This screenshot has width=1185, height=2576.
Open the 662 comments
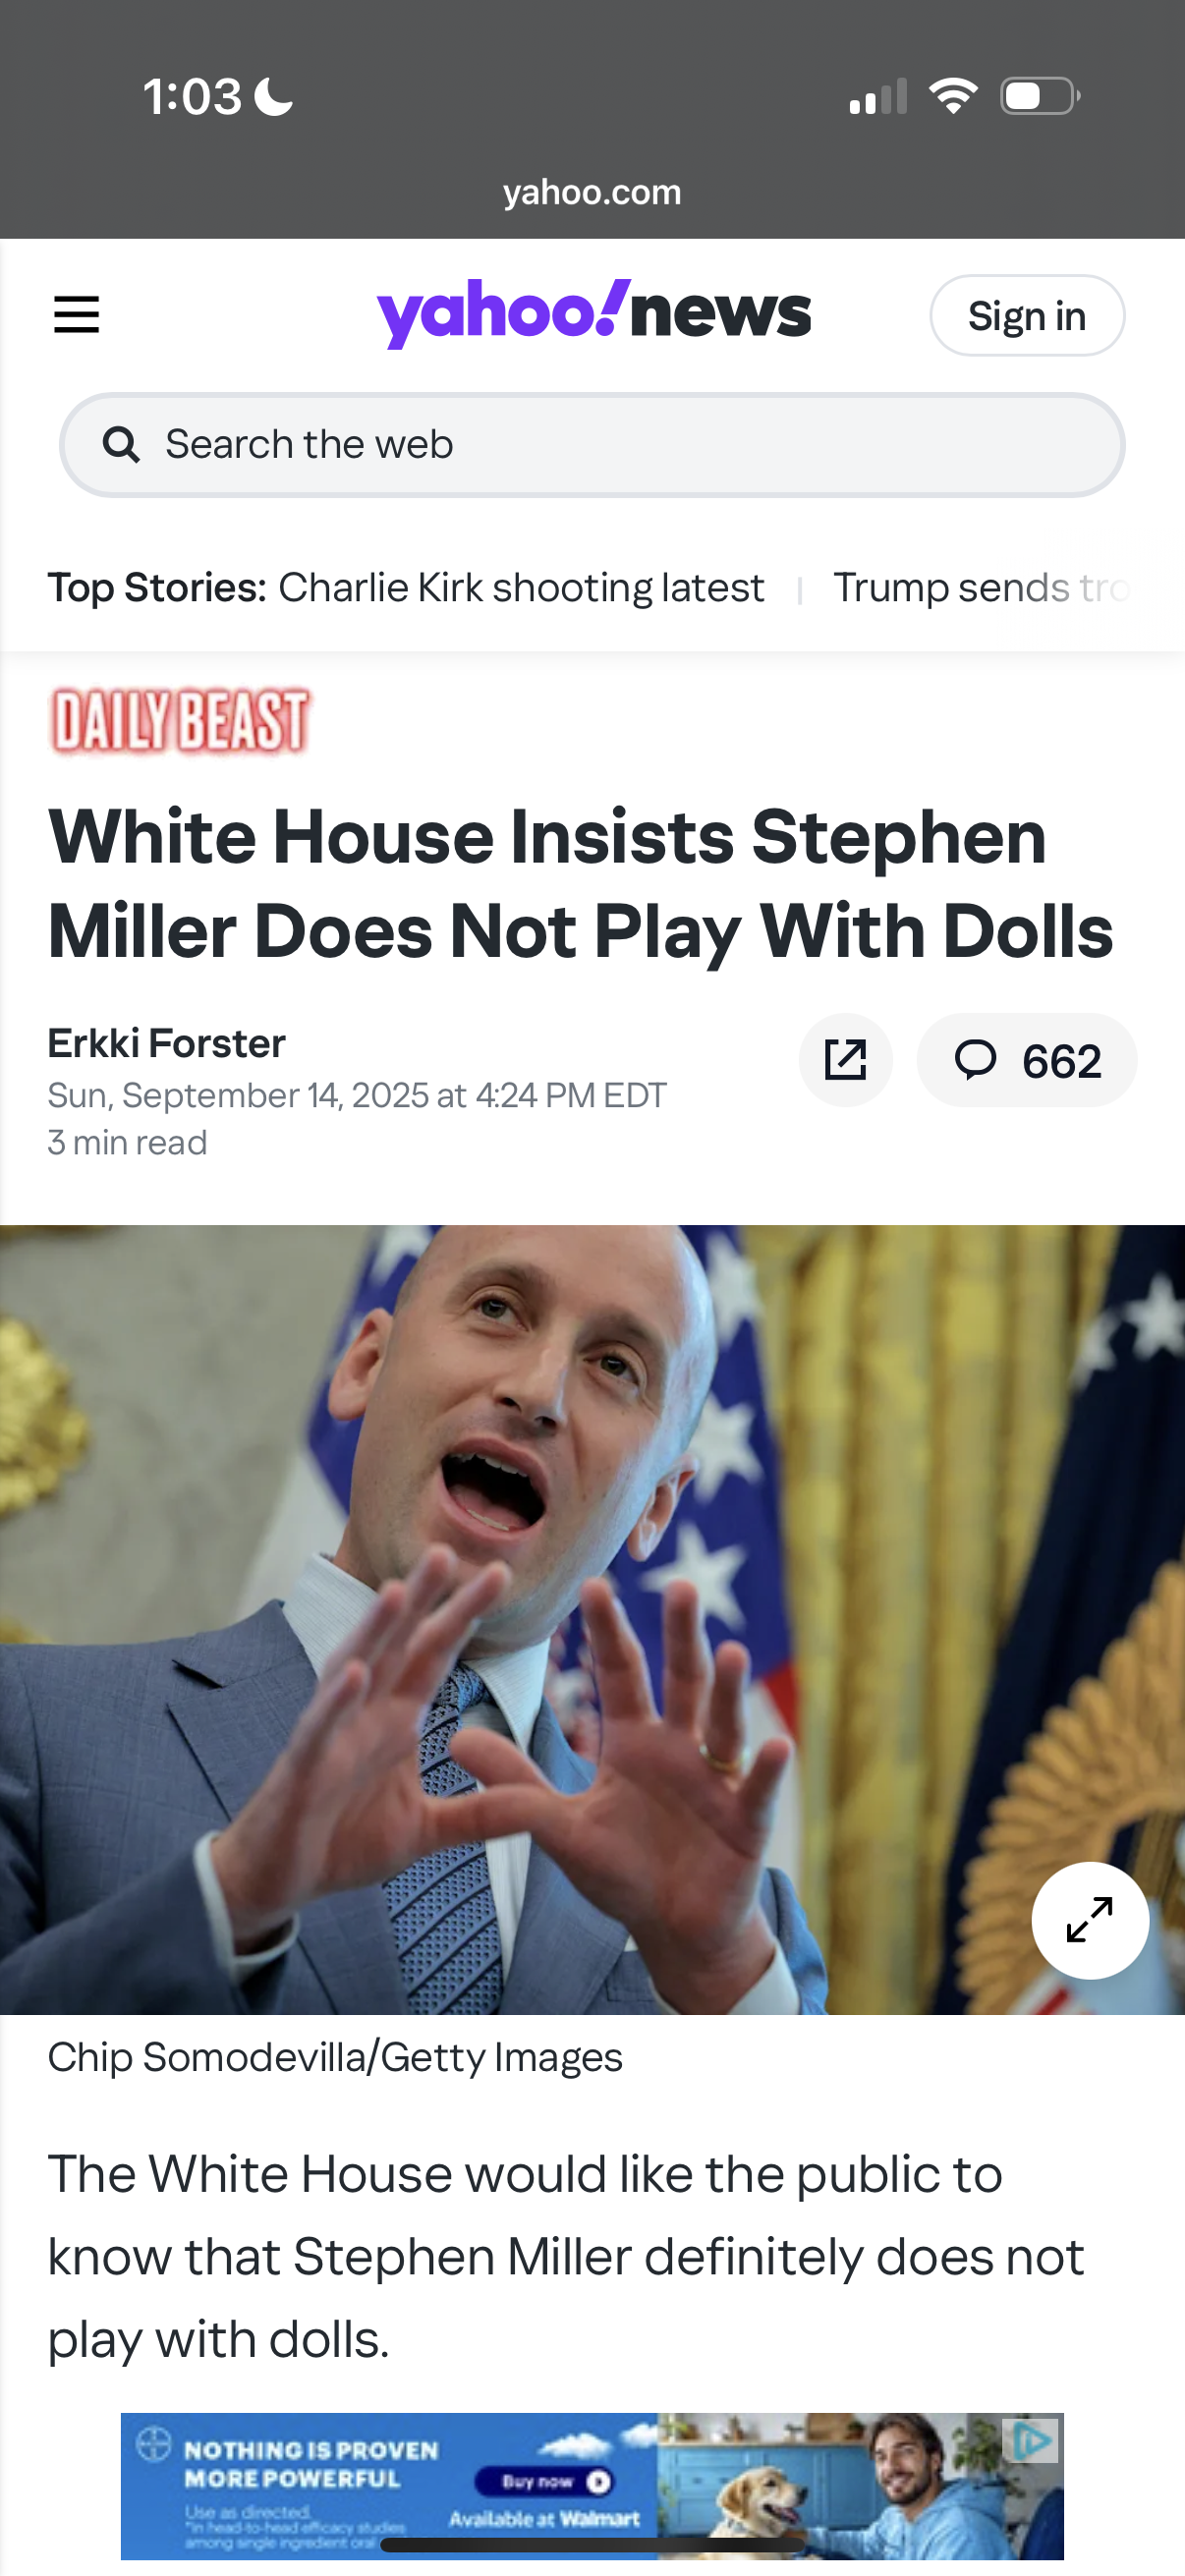pyautogui.click(x=1027, y=1060)
